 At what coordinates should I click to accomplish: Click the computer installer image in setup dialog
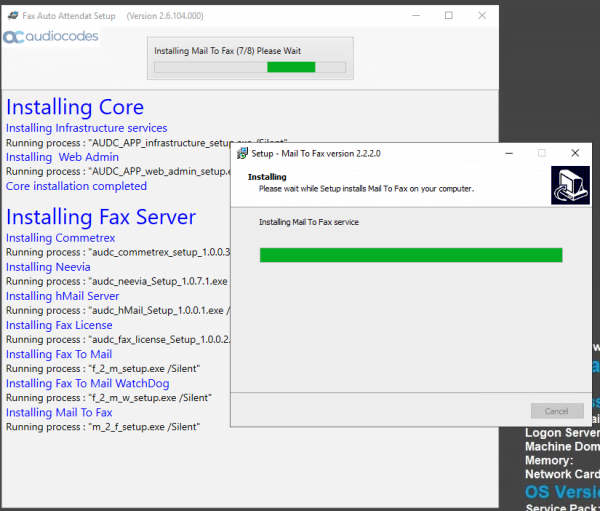[567, 185]
